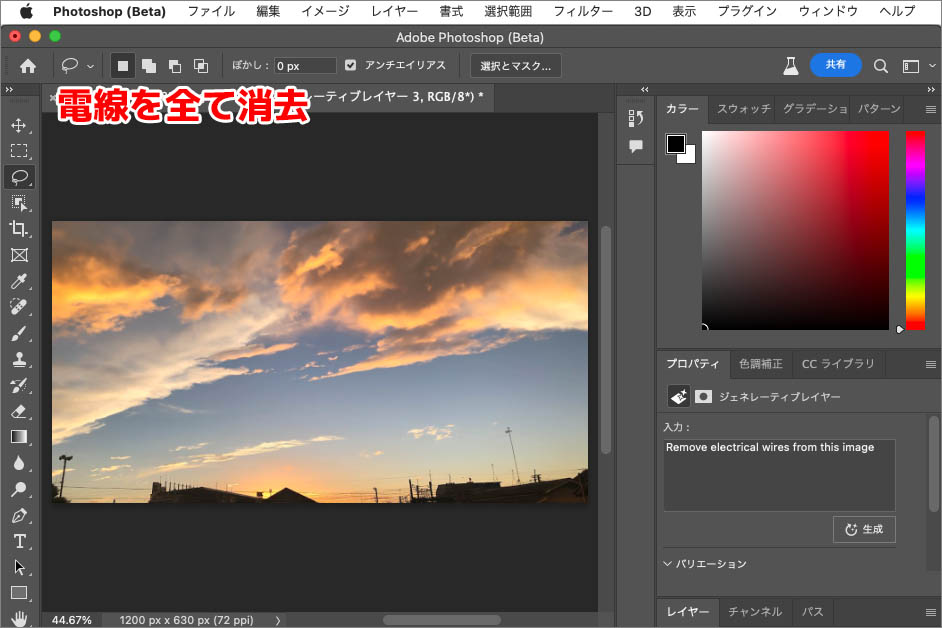Select the Clone Stamp tool
This screenshot has width=942, height=628.
coord(19,360)
